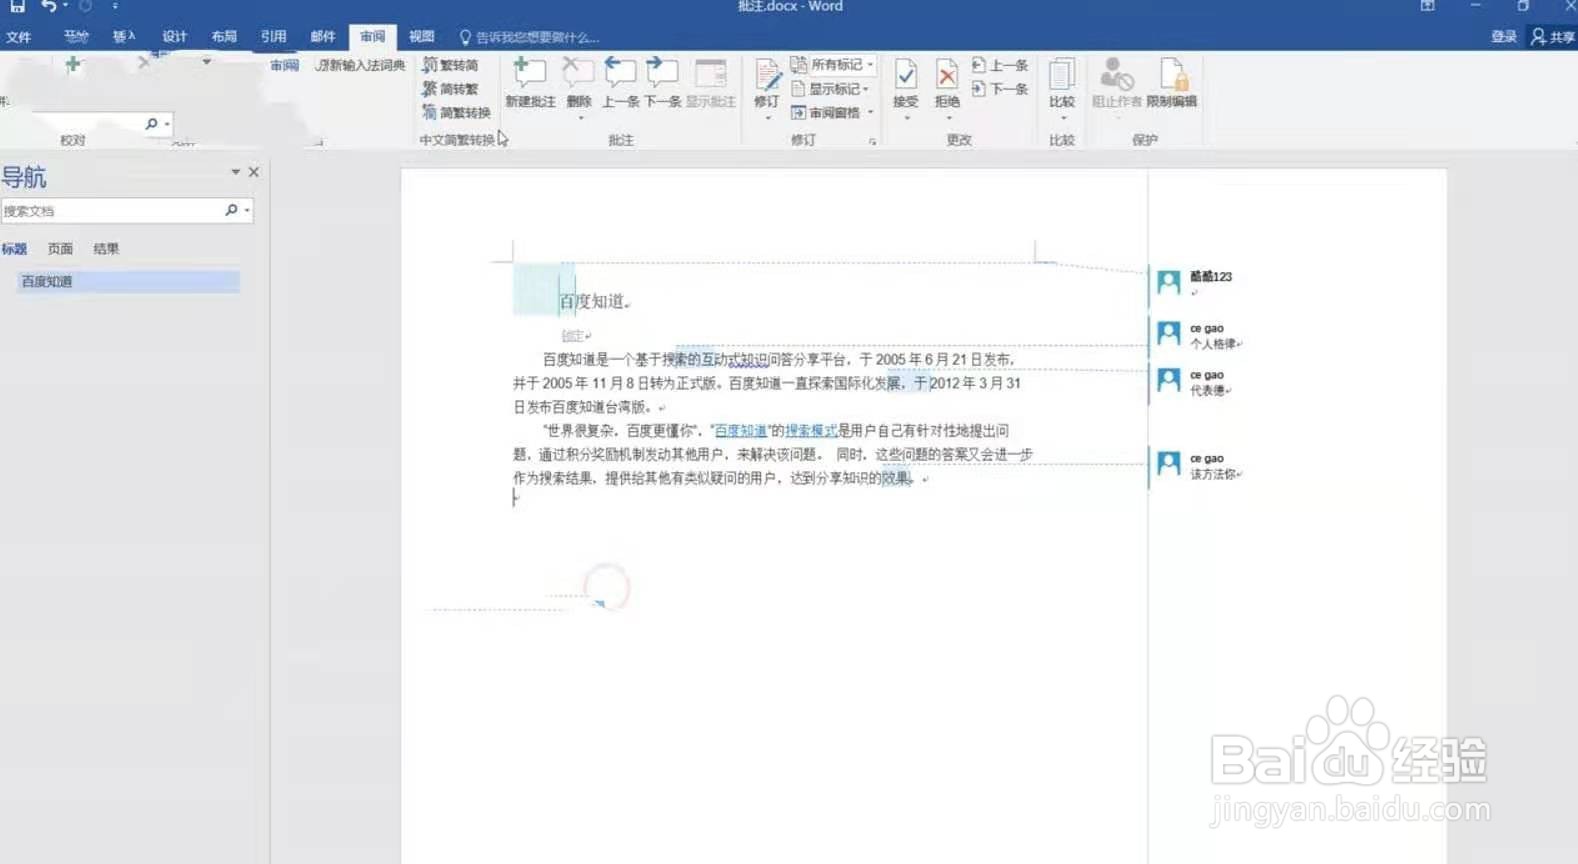Click the Undo icon in quick access
This screenshot has height=864, width=1578.
[47, 7]
